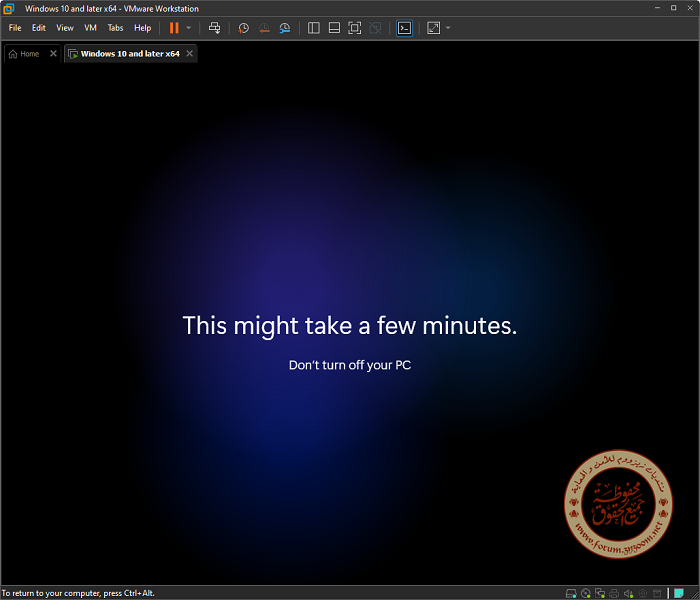Close the VMware Workstation window
Image resolution: width=700 pixels, height=600 pixels.
[690, 8]
